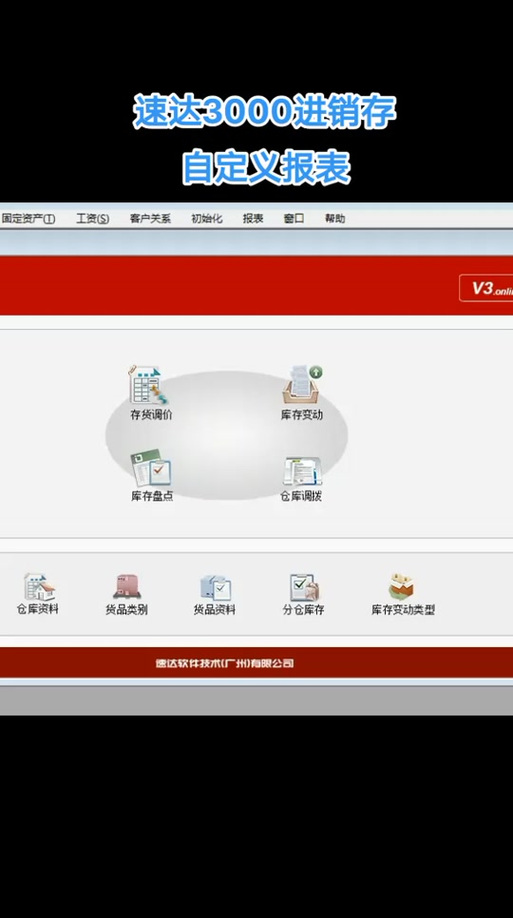Select the 仓库资料 warehouse data icon
Viewport: 513px width, 918px height.
(x=38, y=593)
